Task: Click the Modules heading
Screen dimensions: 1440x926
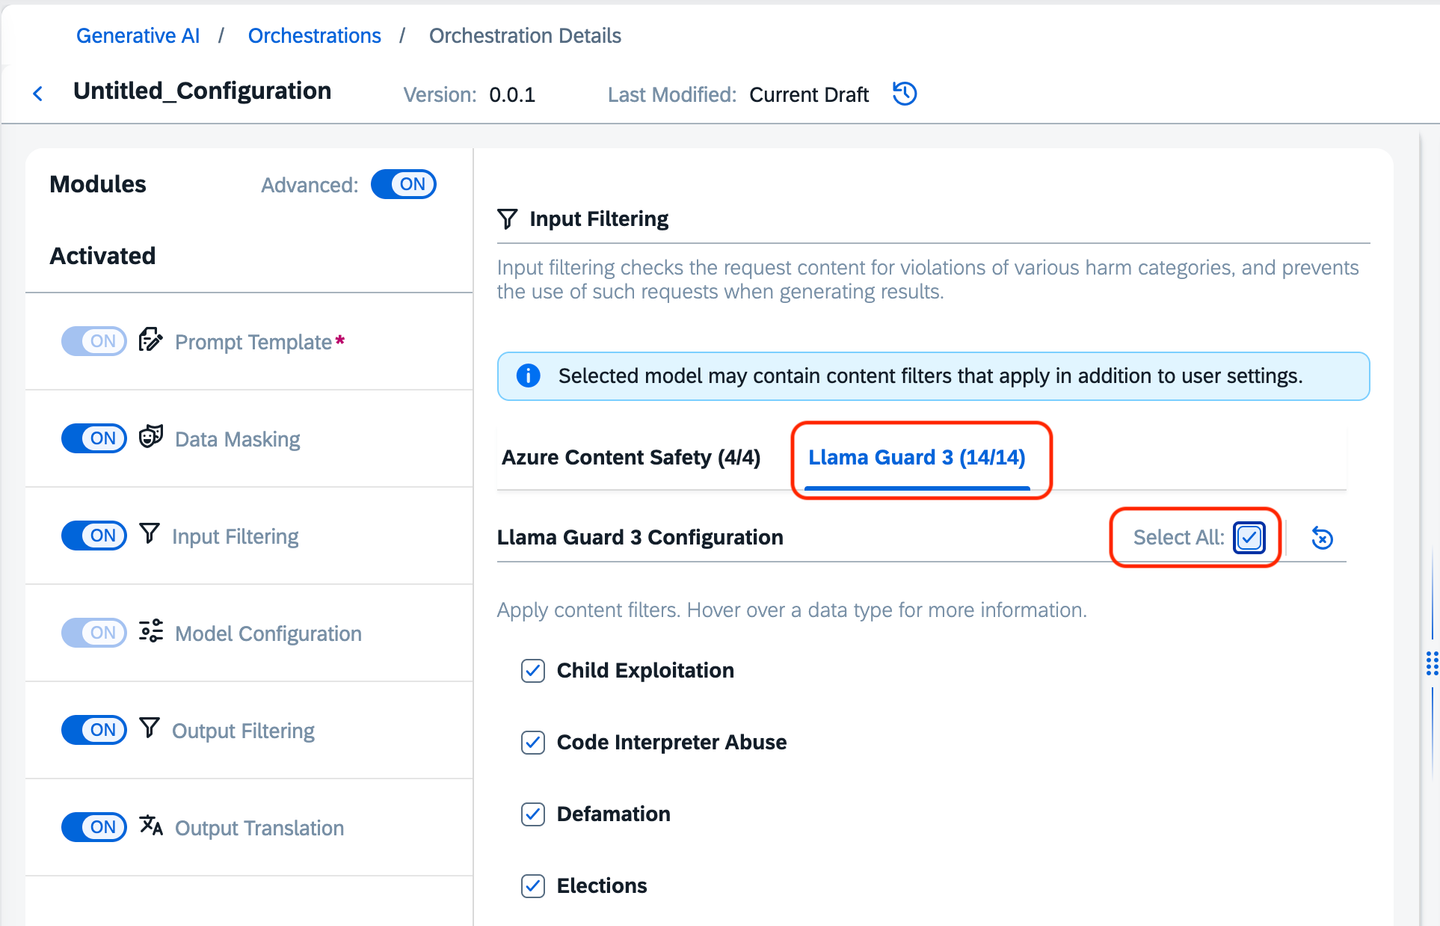Action: pos(98,184)
